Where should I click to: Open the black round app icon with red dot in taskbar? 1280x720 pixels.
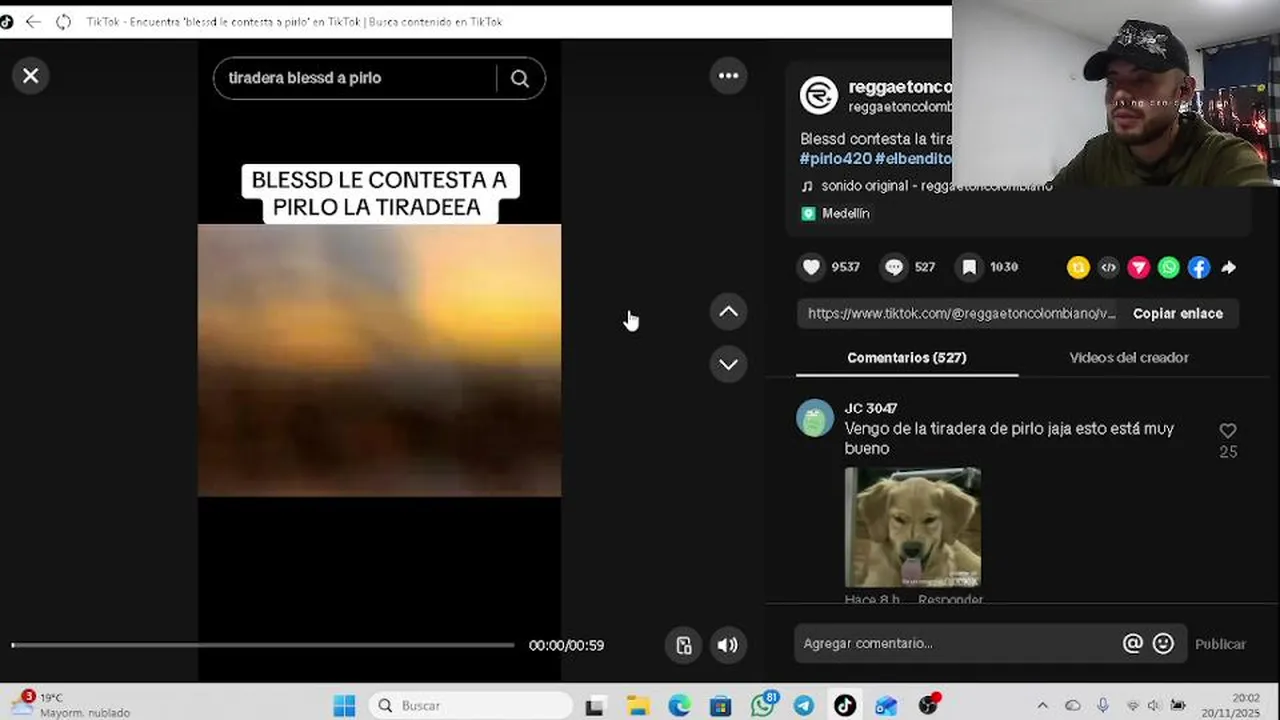click(929, 704)
